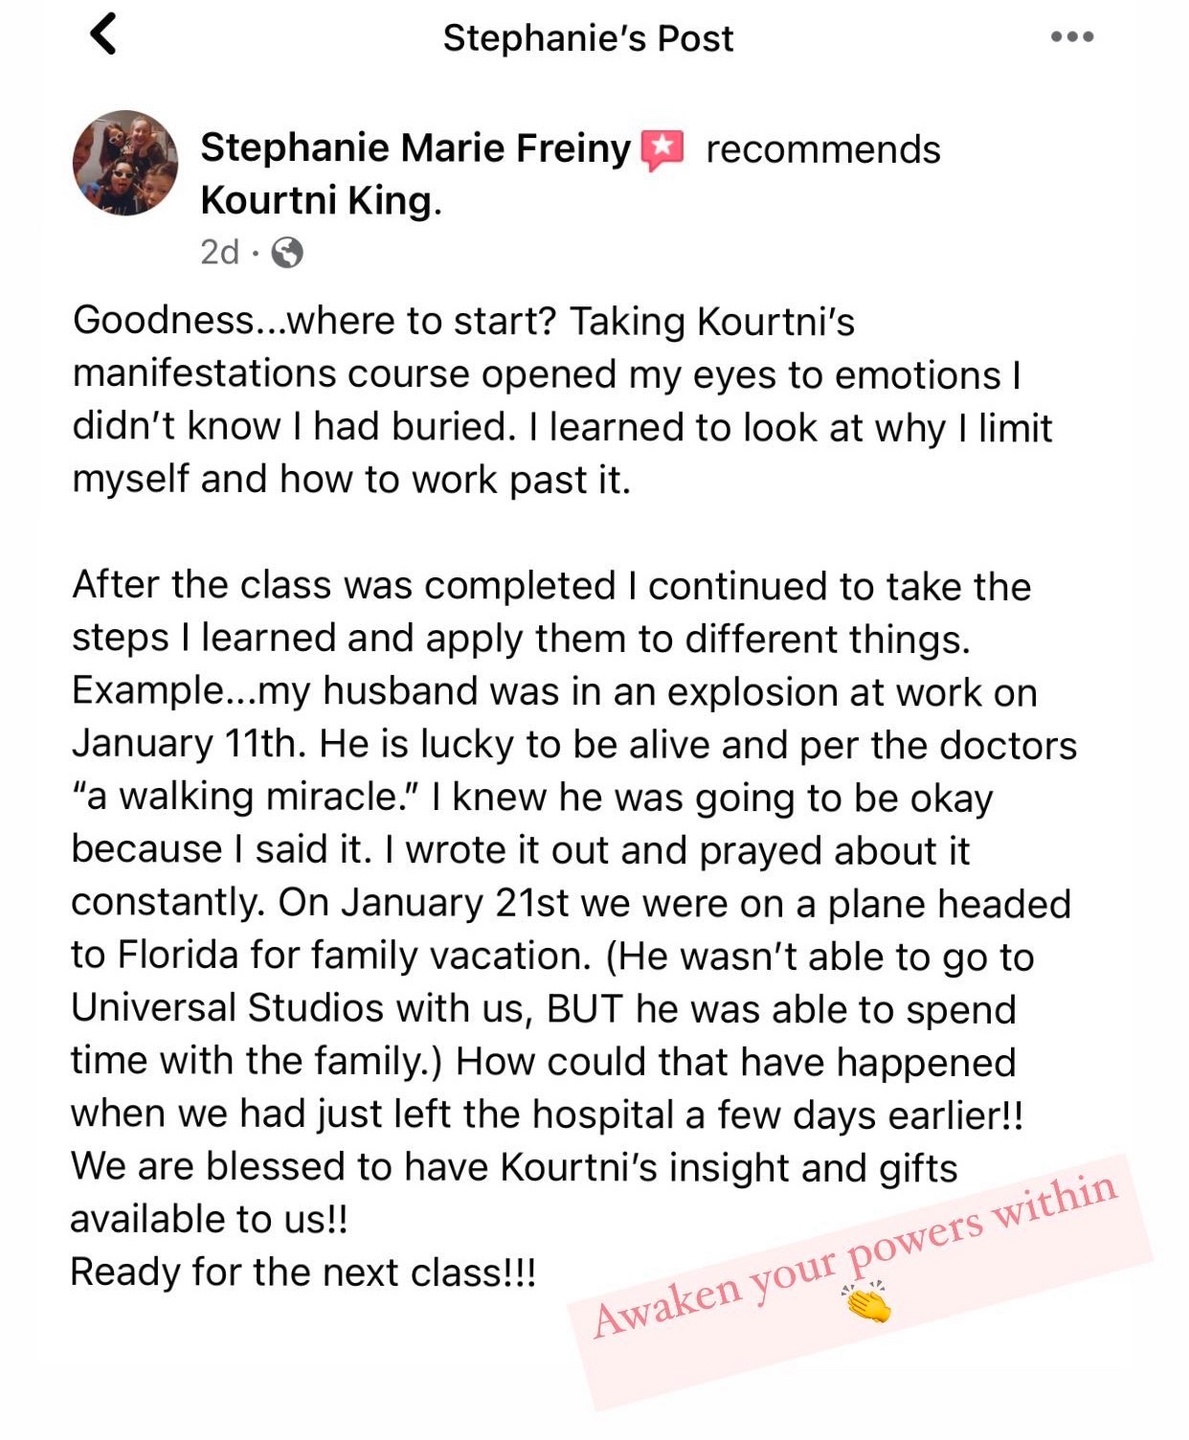Tap the globe public audience icon
The width and height of the screenshot is (1189, 1440).
point(287,253)
